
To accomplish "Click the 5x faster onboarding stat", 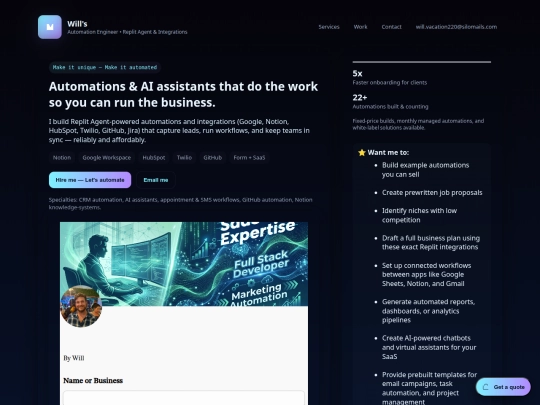I will [x=390, y=77].
